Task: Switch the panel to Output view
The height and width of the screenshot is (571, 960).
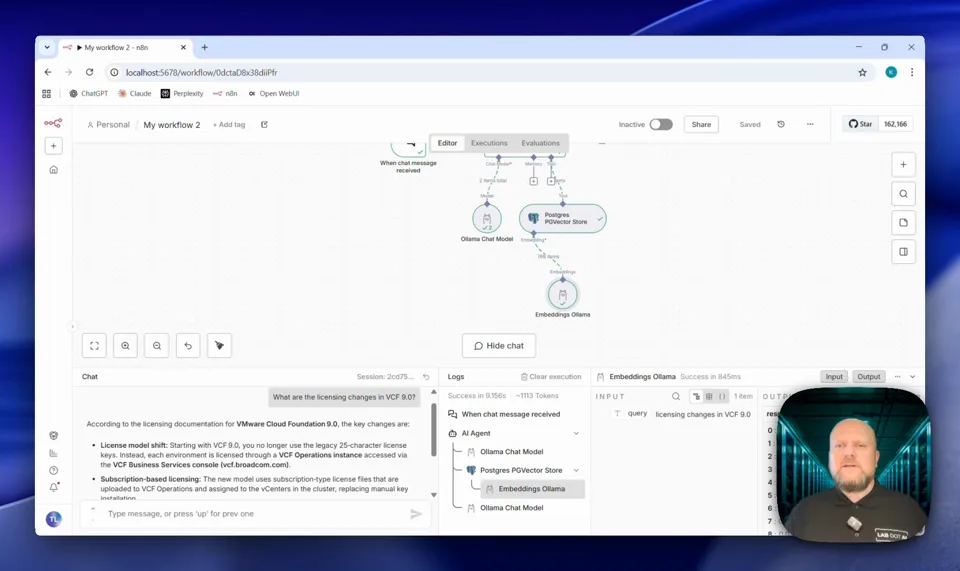Action: (868, 377)
